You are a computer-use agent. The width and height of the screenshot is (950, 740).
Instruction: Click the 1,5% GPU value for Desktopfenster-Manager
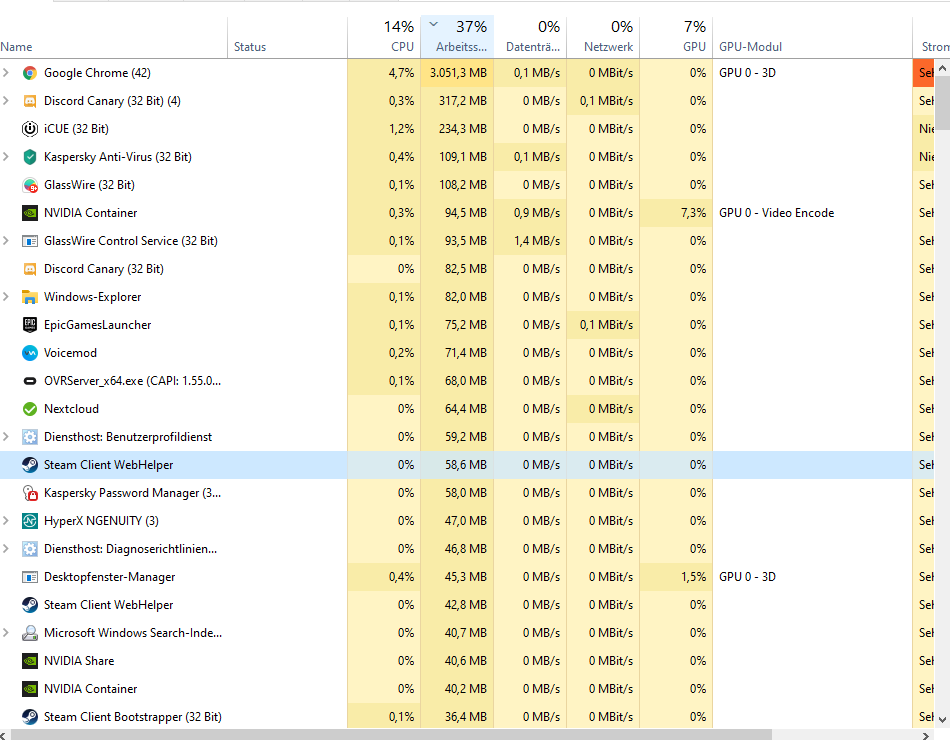point(676,576)
